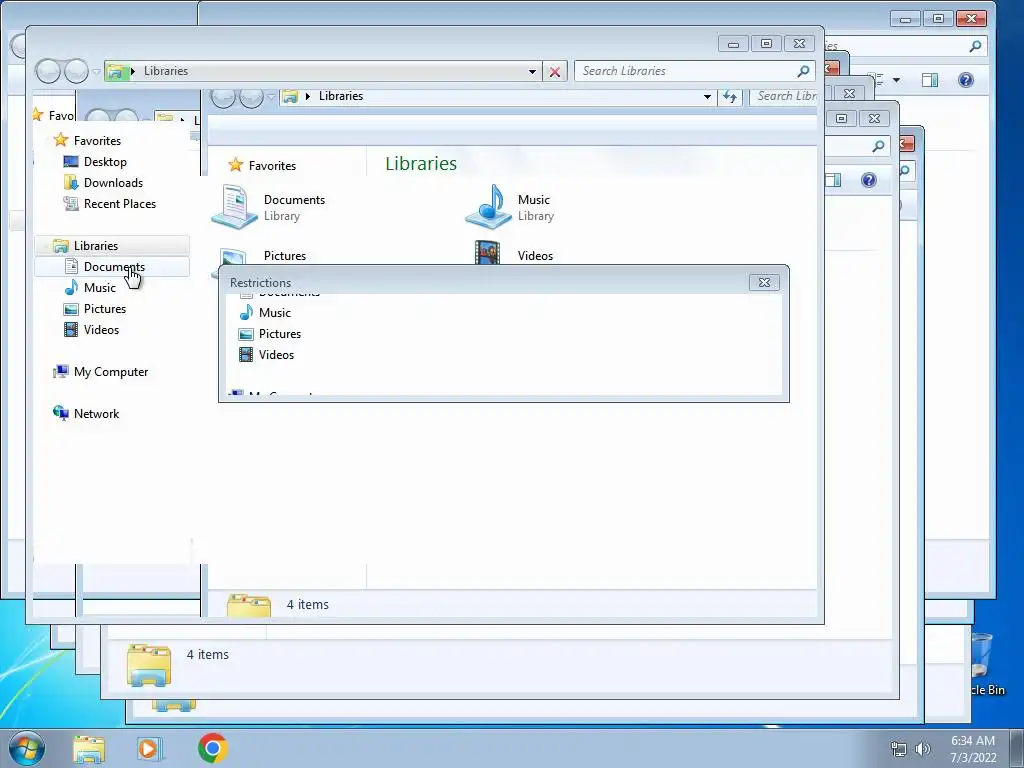Click the Desktop icon in navigation pane
1024x768 pixels.
pos(71,161)
